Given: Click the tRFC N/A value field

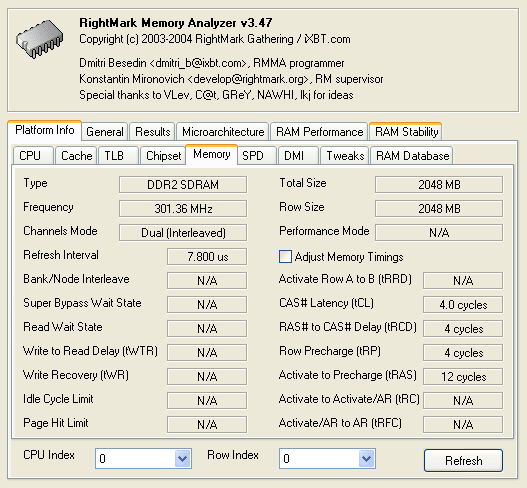Looking at the screenshot, I should coord(463,424).
